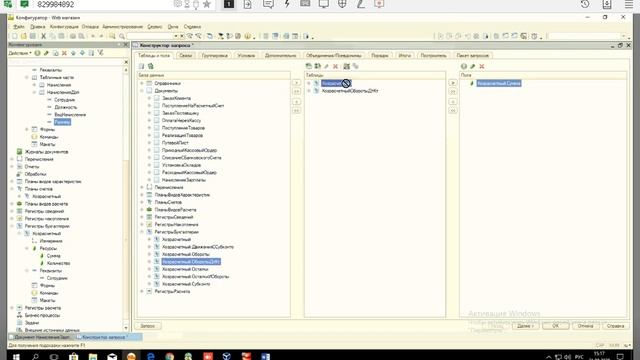Click the double right arrow between База данных and Таблицы

[x=297, y=92]
